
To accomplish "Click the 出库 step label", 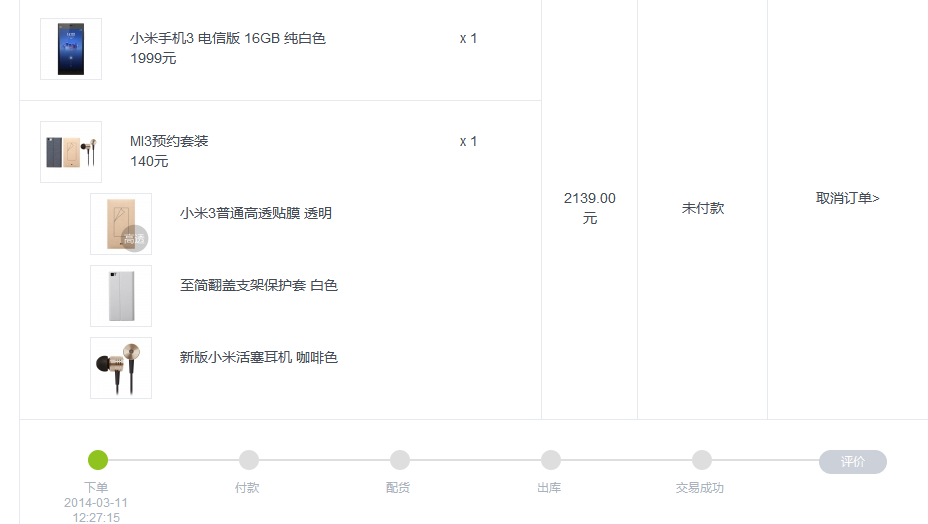I will click(x=549, y=488).
